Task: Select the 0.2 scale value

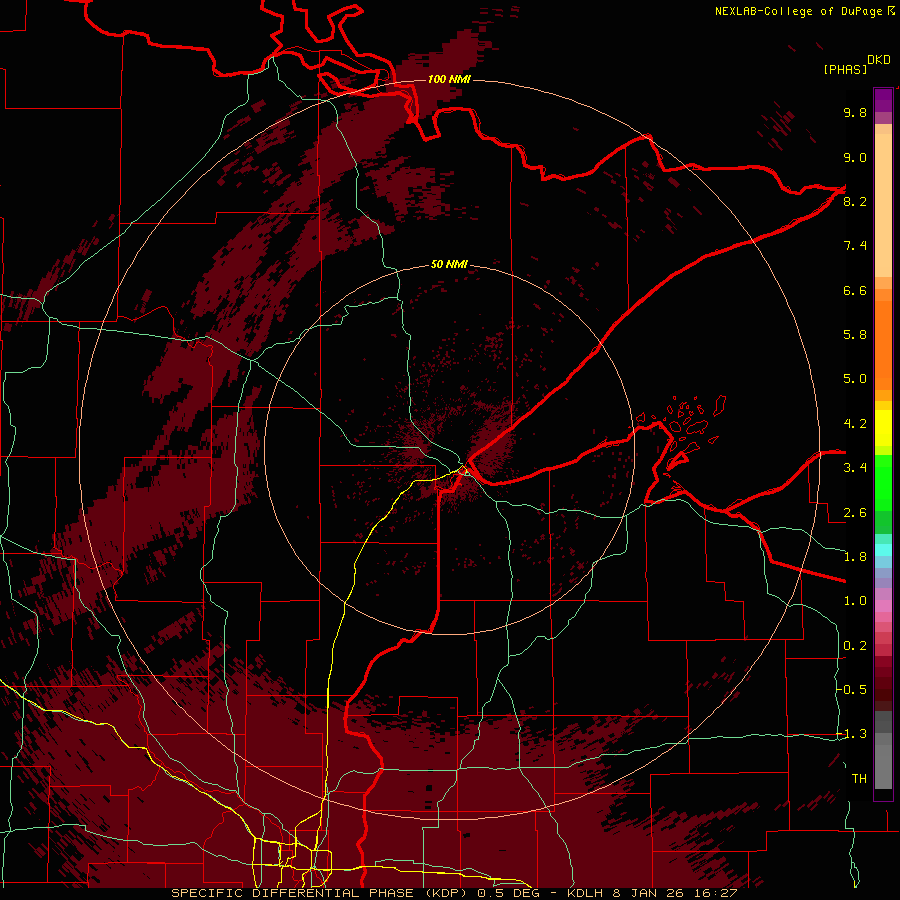Action: click(x=855, y=646)
